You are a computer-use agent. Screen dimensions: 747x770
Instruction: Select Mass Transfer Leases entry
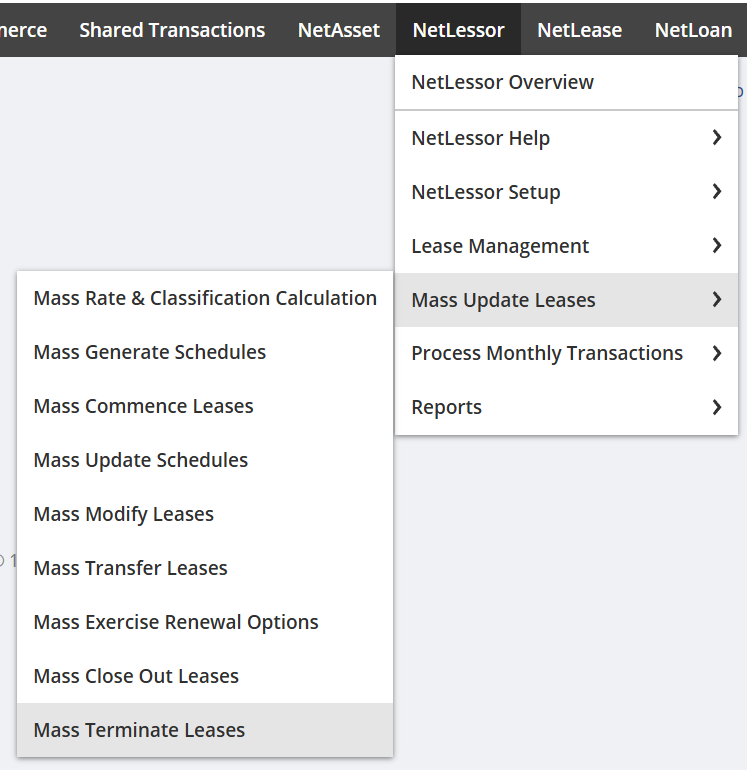click(131, 568)
